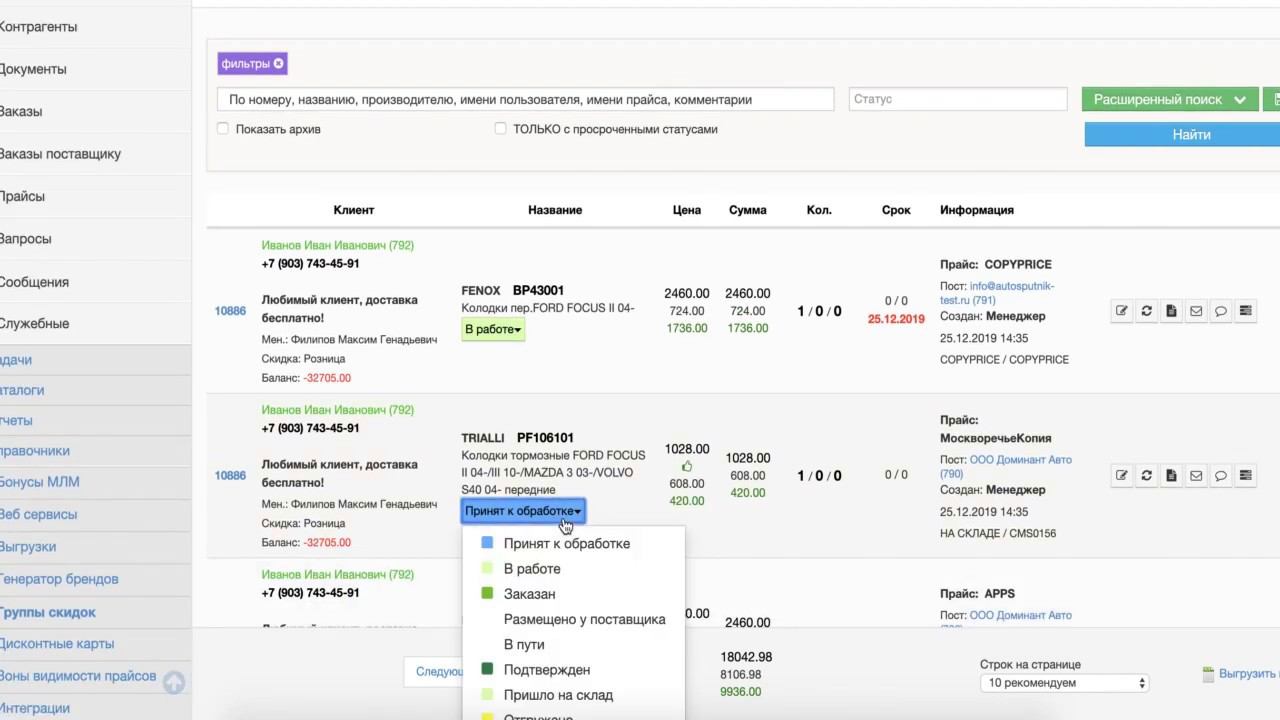Viewport: 1280px width, 720px height.
Task: Open document for TRIALLI PF106101 row
Action: coord(1171,475)
